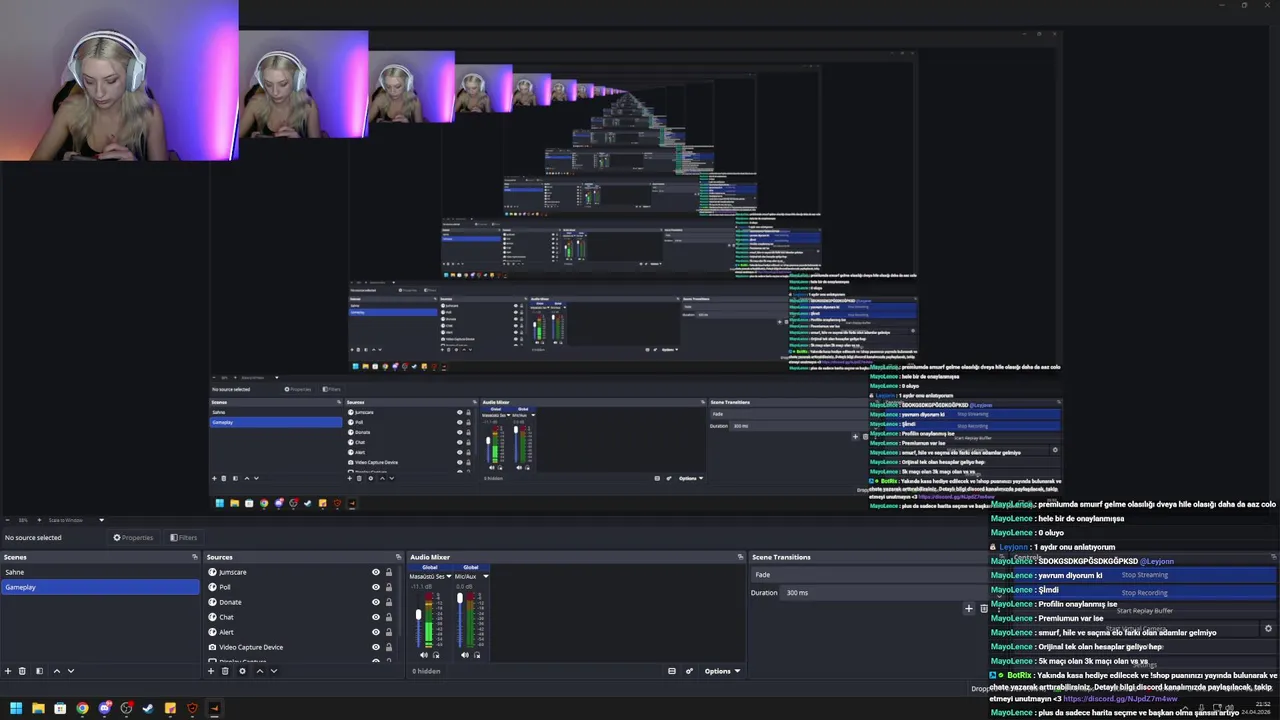1280x720 pixels.
Task: Toggle monitoring headphones for Masaüstü Ses
Action: point(436,655)
